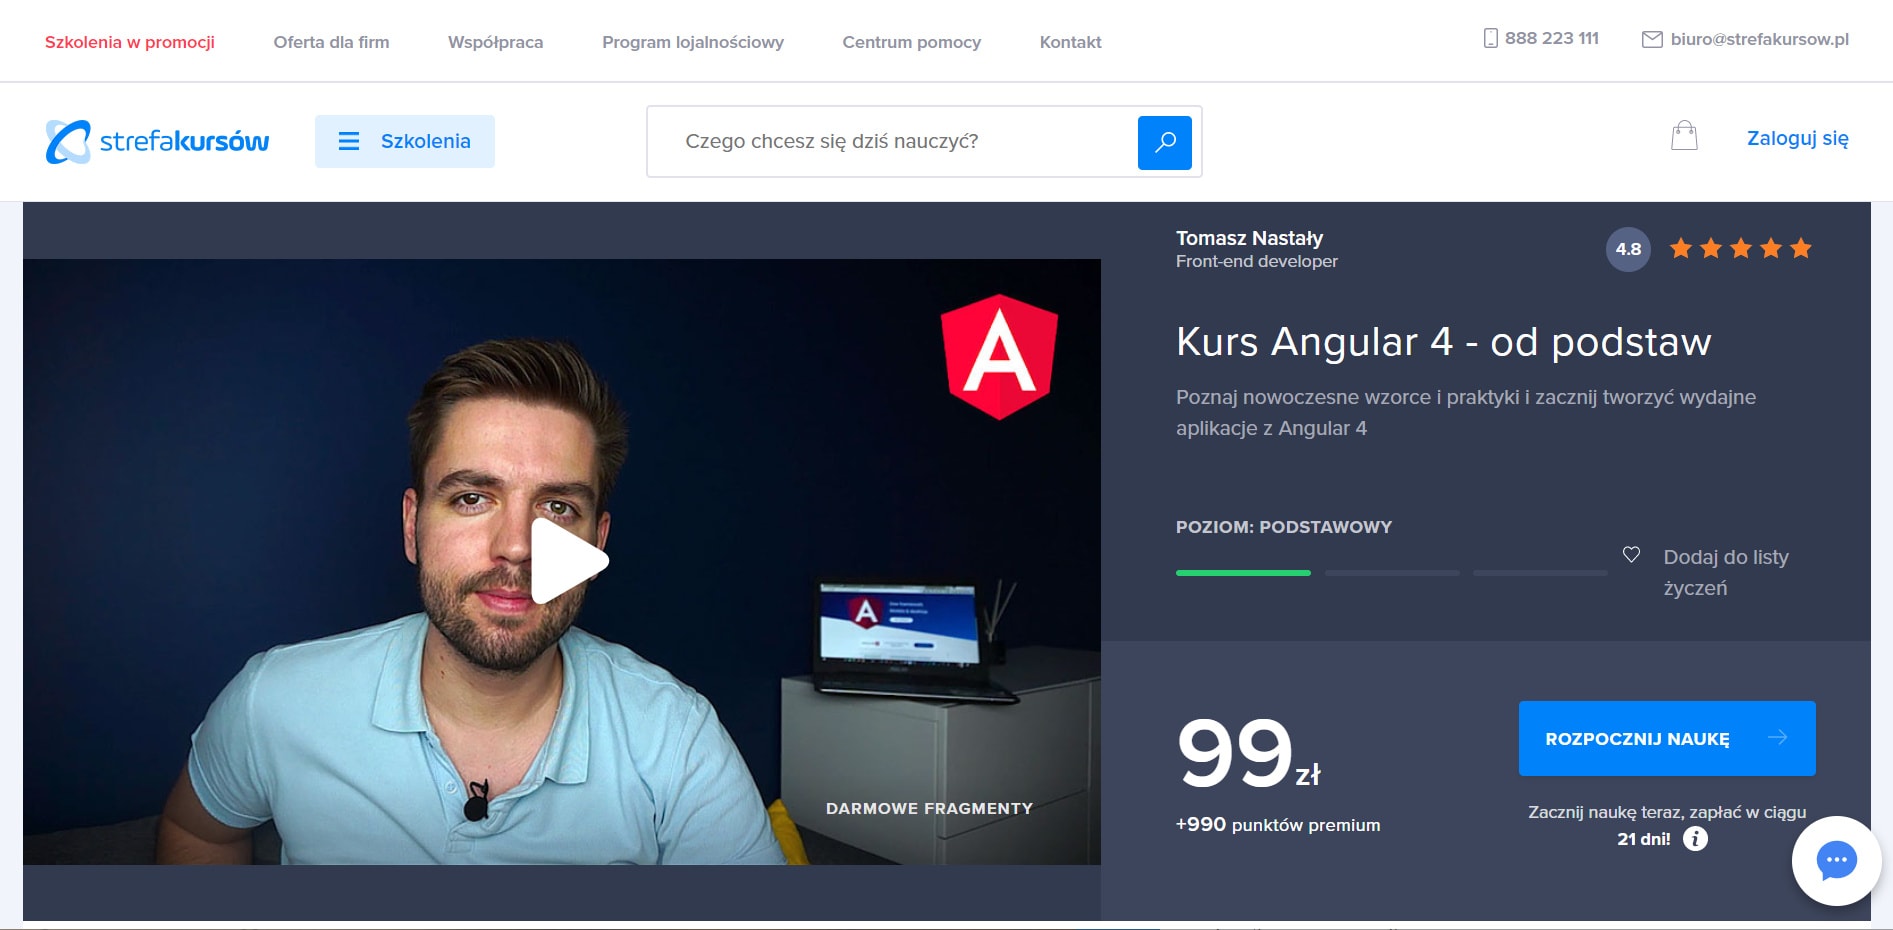Click the envelope email icon

point(1652,39)
